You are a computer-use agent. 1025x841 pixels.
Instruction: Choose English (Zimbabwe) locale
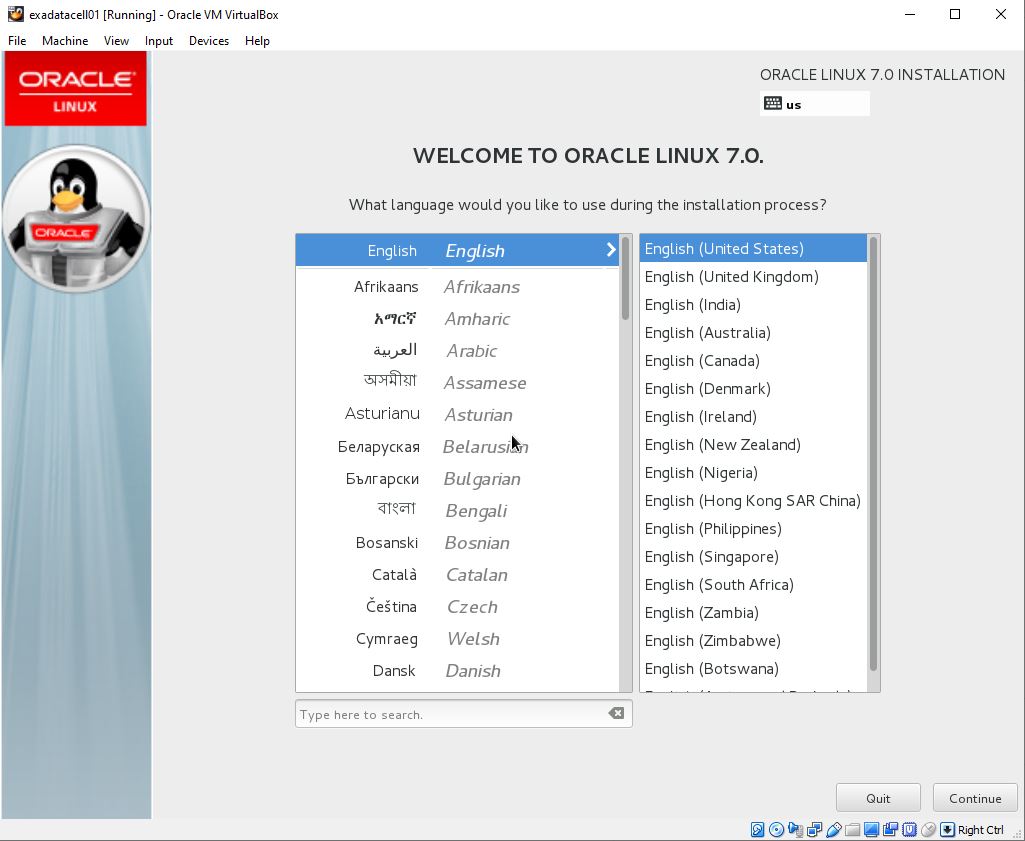coord(753,642)
